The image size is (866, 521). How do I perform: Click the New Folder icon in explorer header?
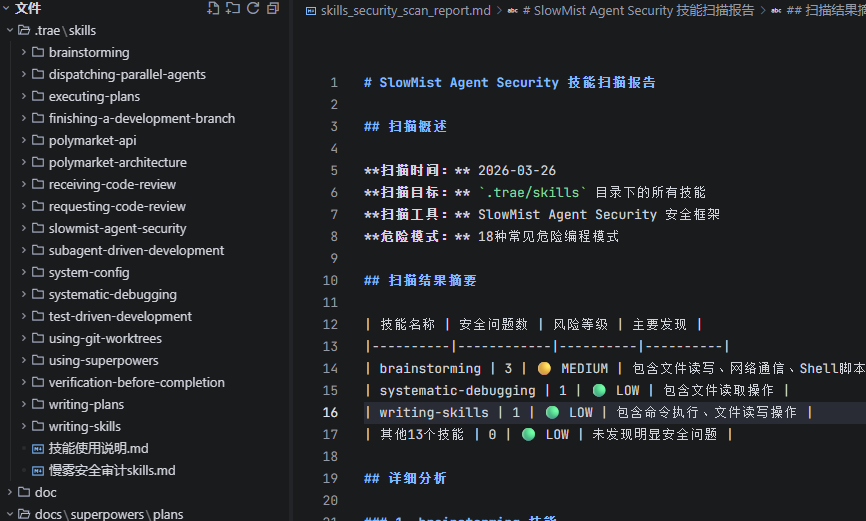coord(233,8)
